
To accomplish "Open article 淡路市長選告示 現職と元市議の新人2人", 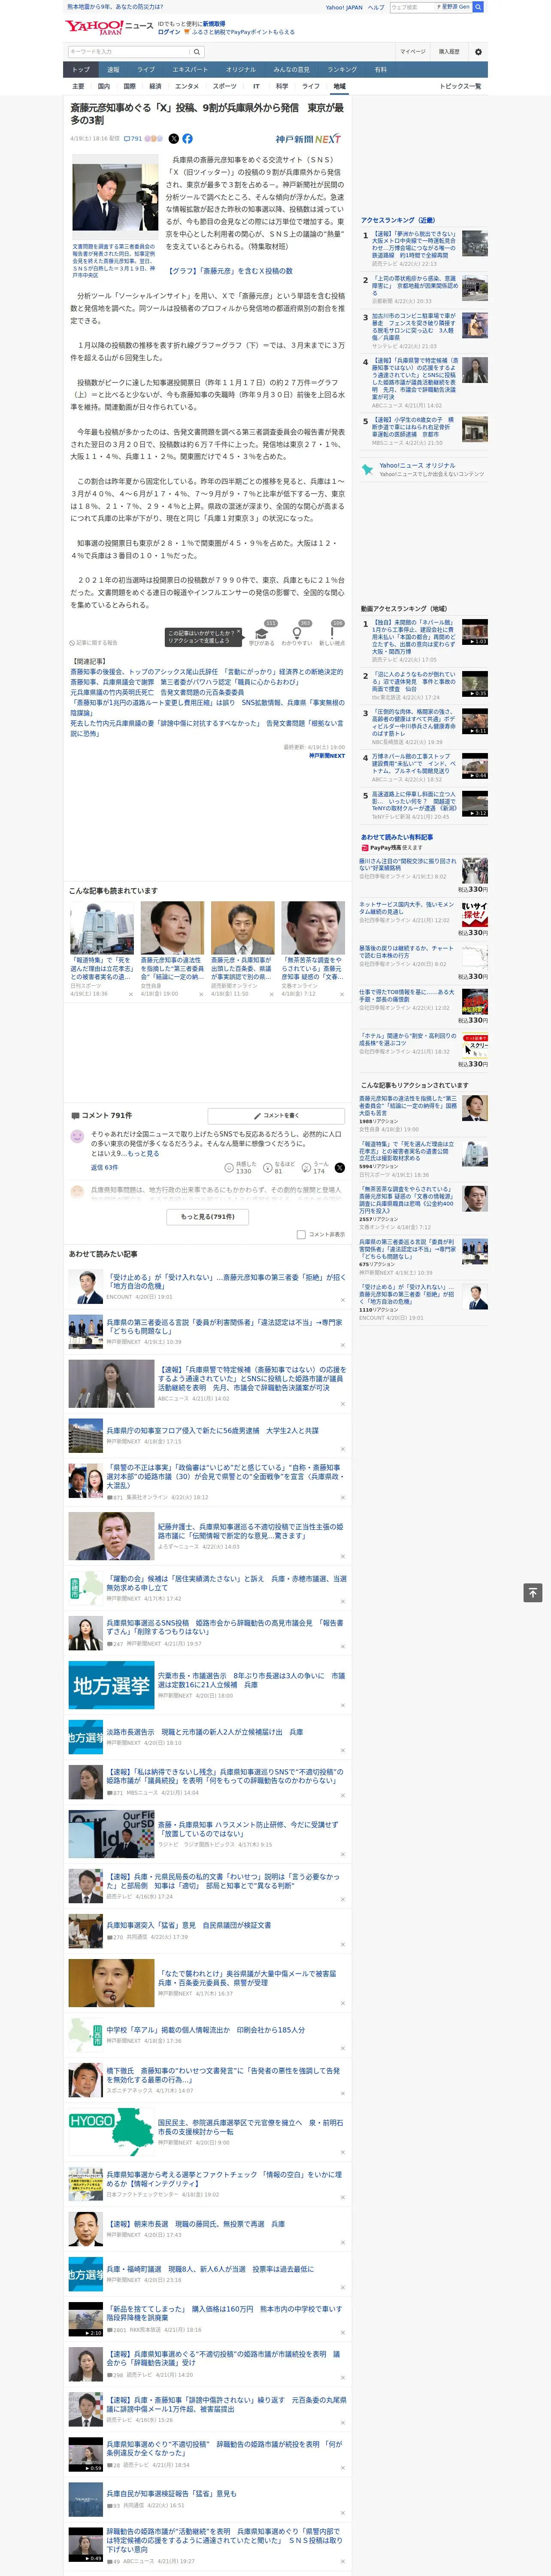I will tap(205, 1731).
